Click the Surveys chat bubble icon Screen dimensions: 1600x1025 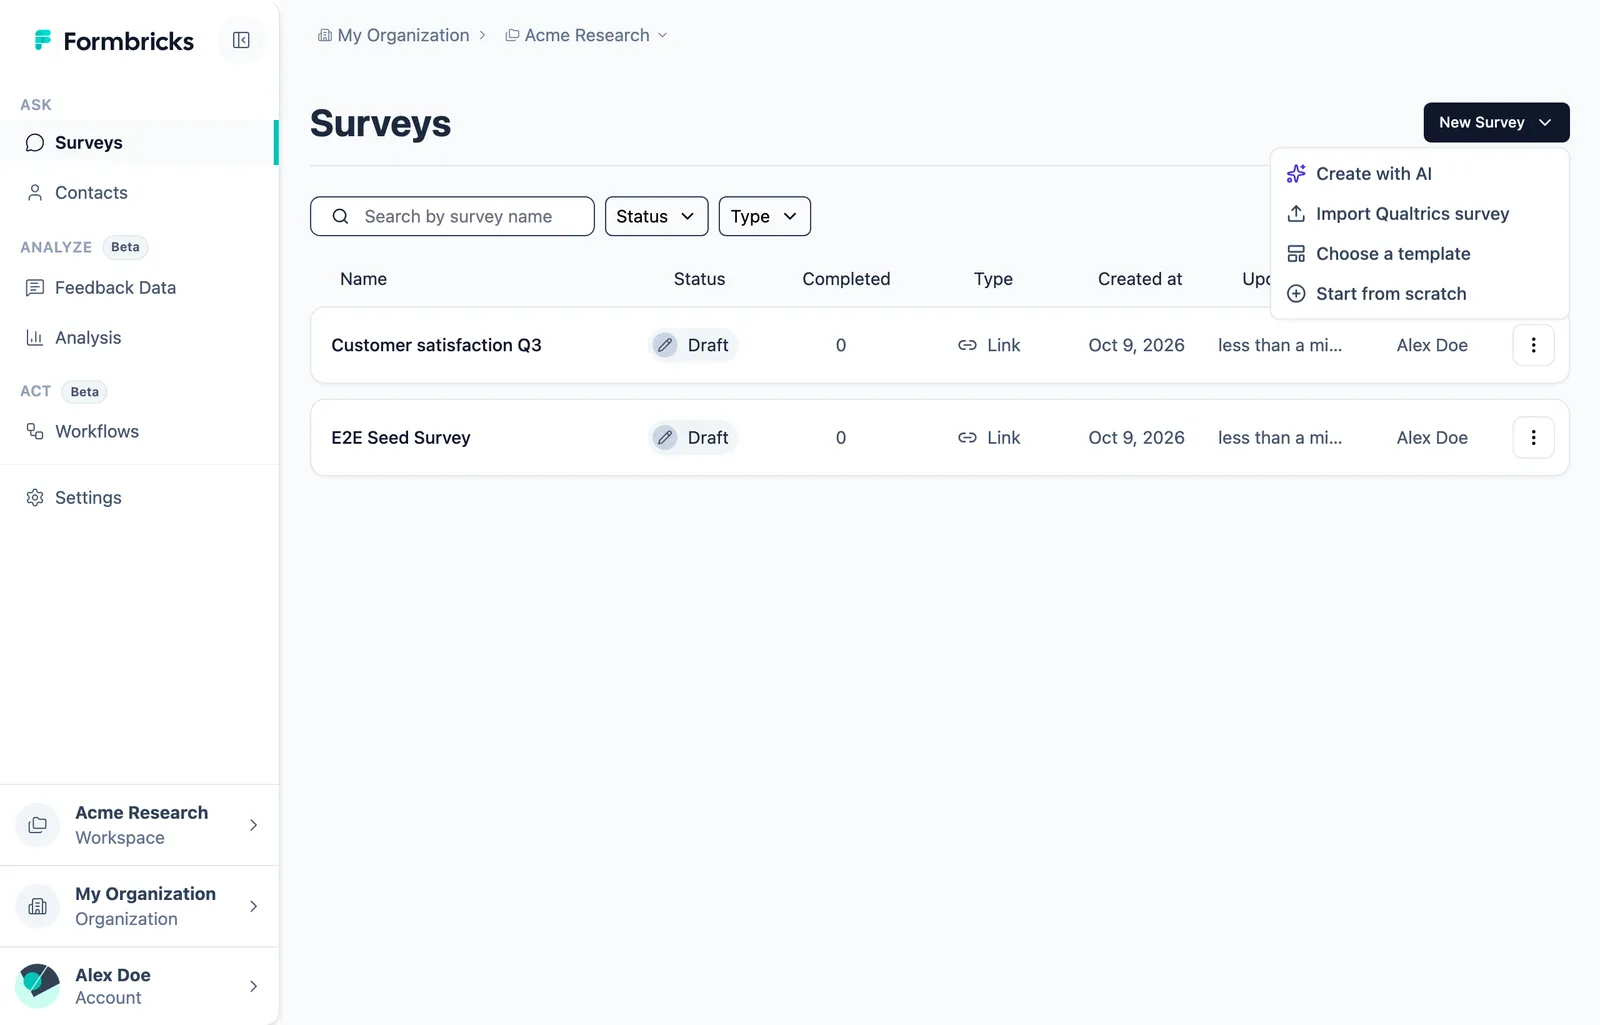35,143
